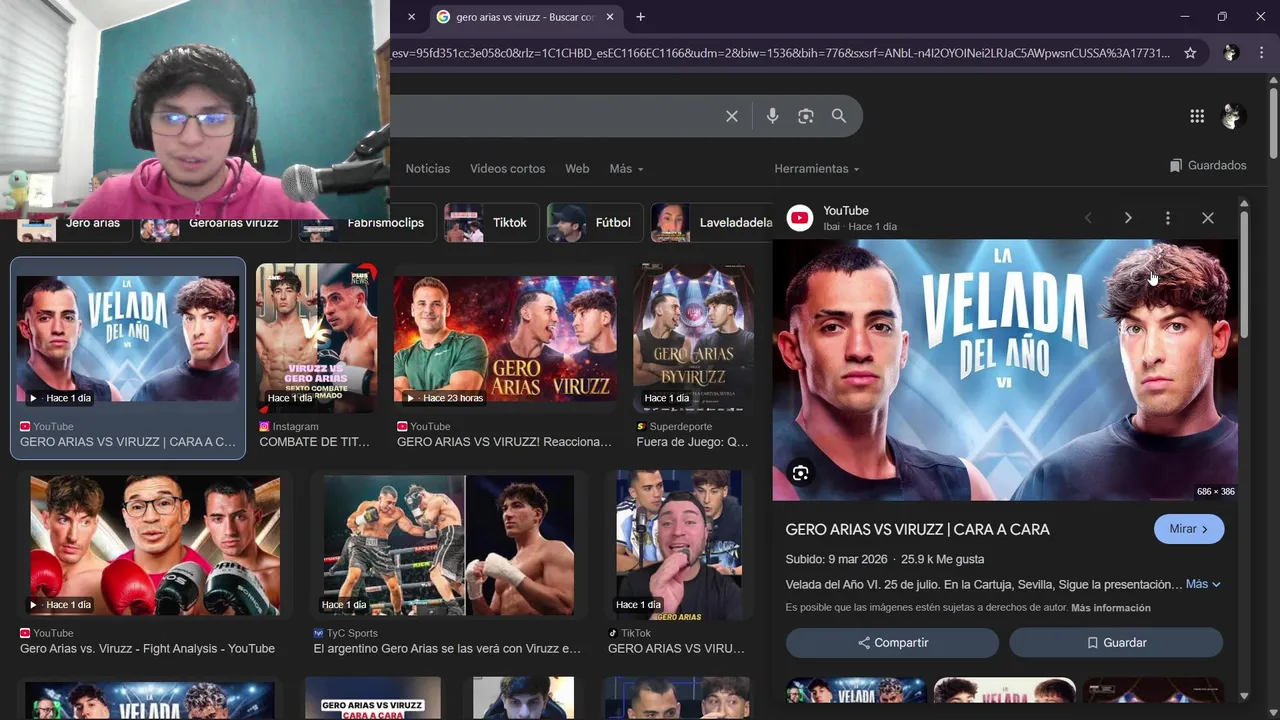Go to previous image in preview panel

pos(1088,218)
